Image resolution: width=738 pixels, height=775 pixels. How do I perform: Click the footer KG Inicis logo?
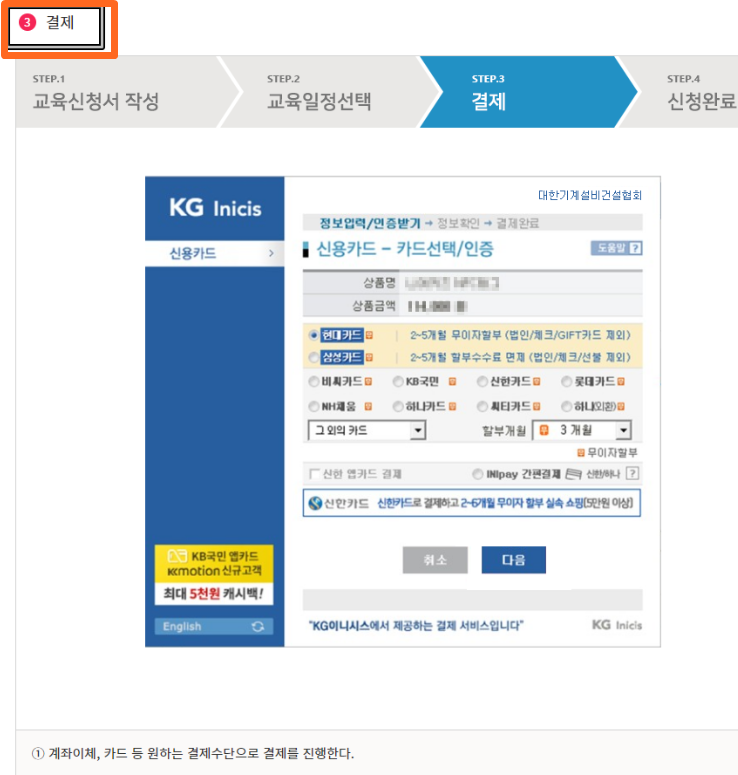click(x=617, y=625)
